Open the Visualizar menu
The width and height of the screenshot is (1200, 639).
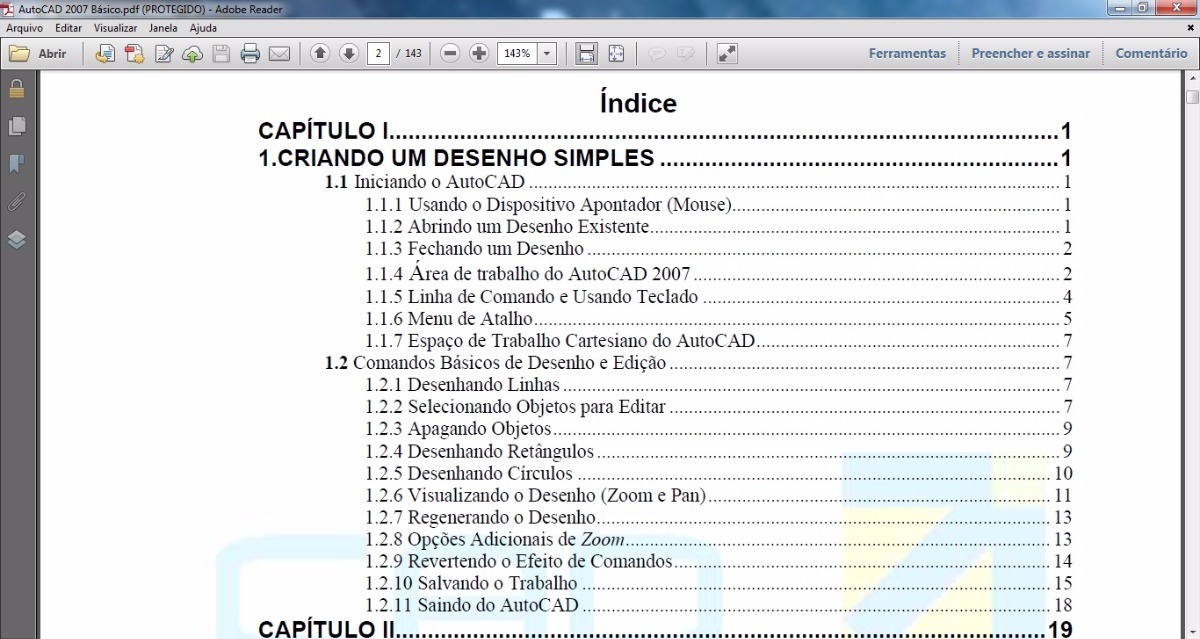(115, 28)
